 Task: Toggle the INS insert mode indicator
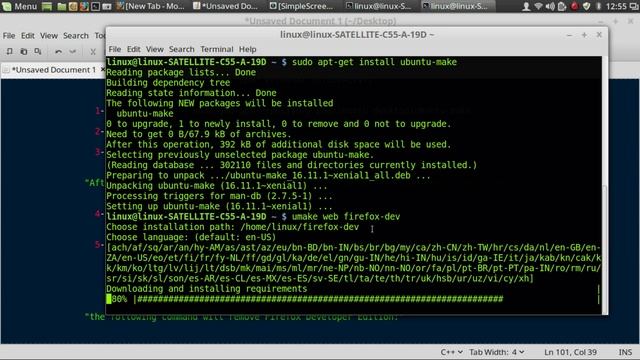625,352
